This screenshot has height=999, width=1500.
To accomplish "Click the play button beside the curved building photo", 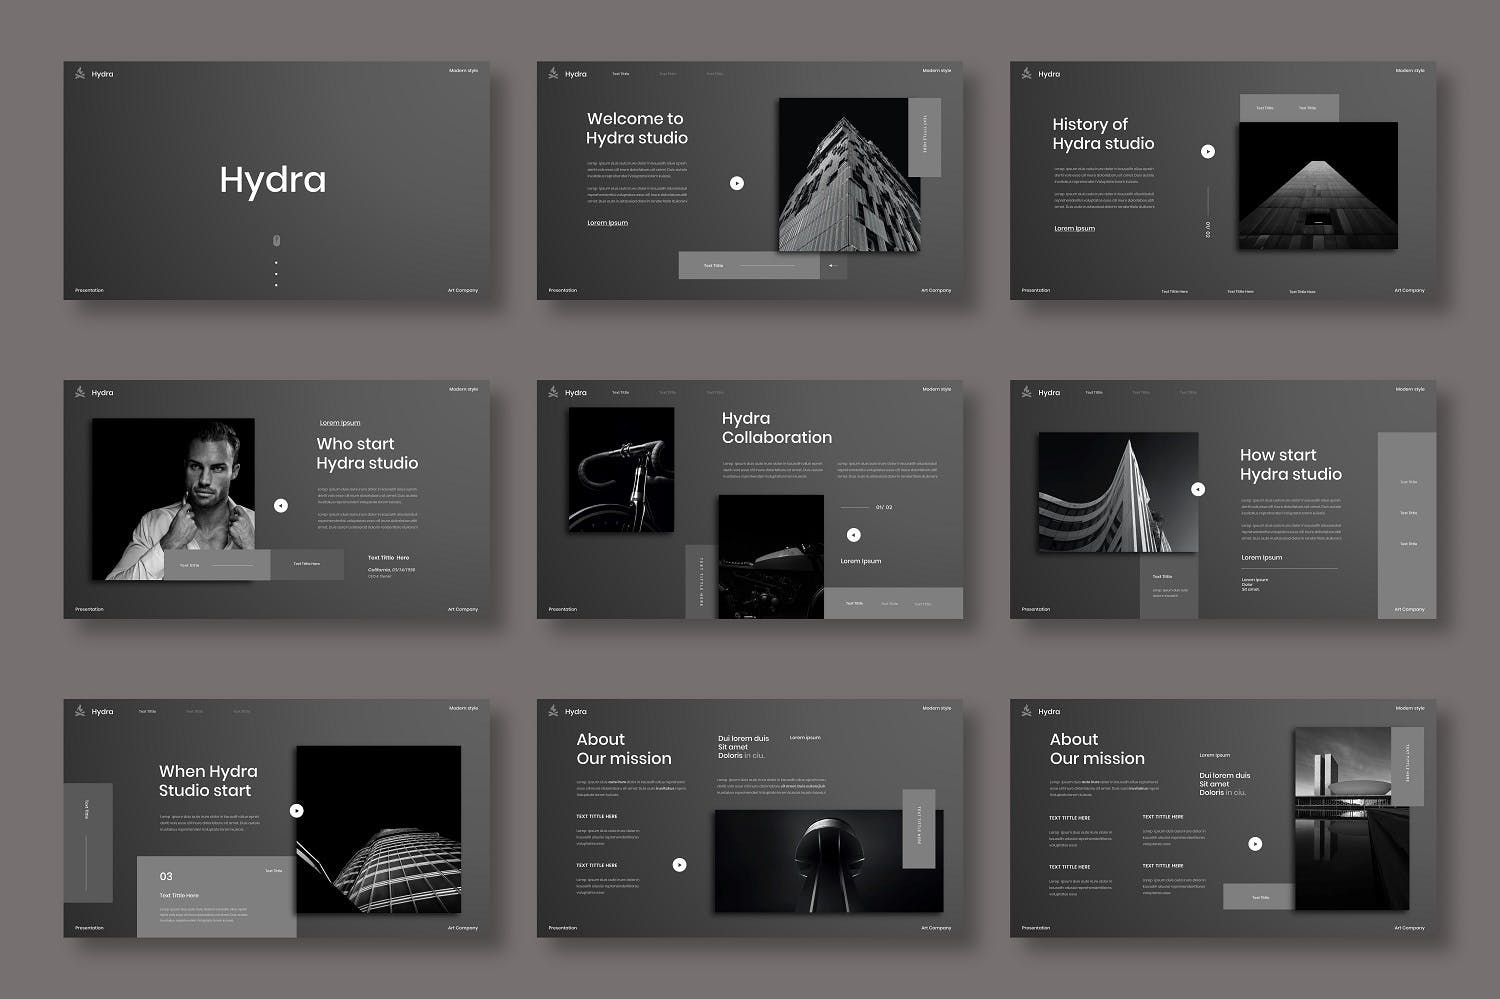I will (x=1198, y=489).
